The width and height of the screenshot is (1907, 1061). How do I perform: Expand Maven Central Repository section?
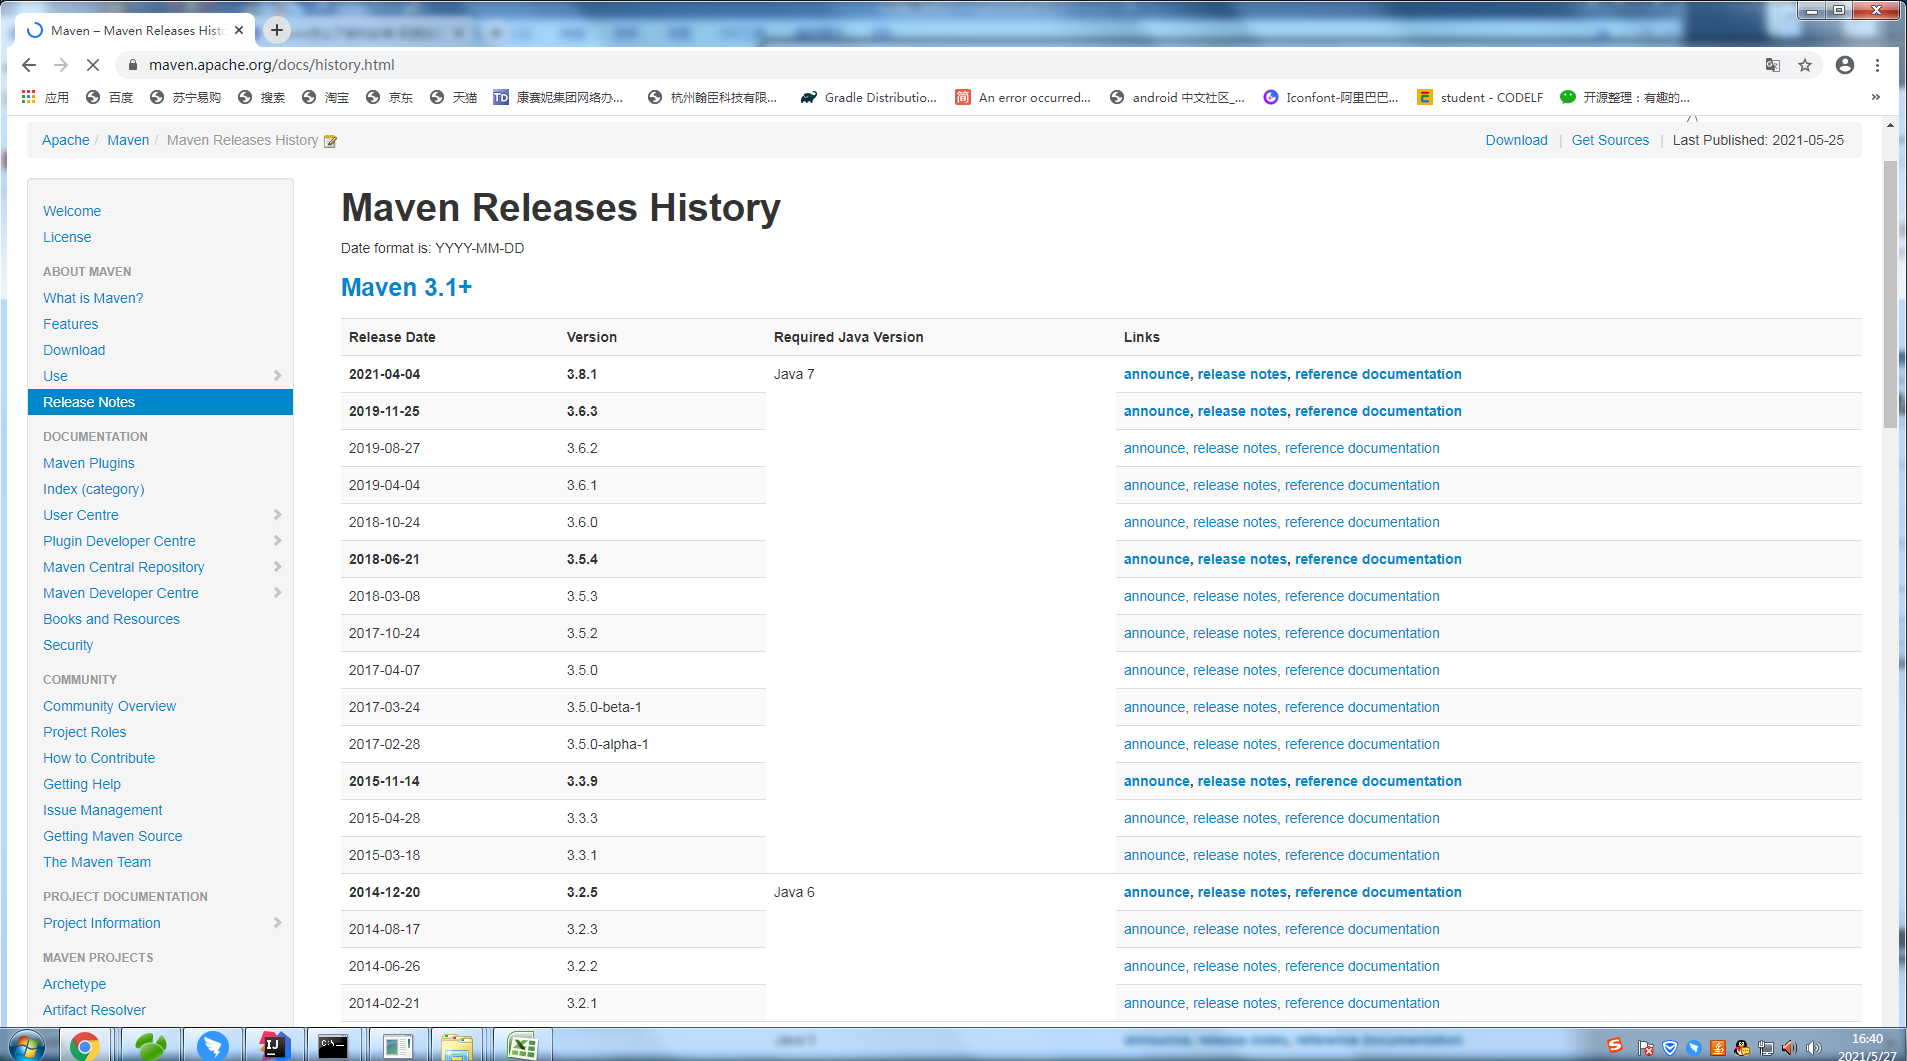(277, 567)
